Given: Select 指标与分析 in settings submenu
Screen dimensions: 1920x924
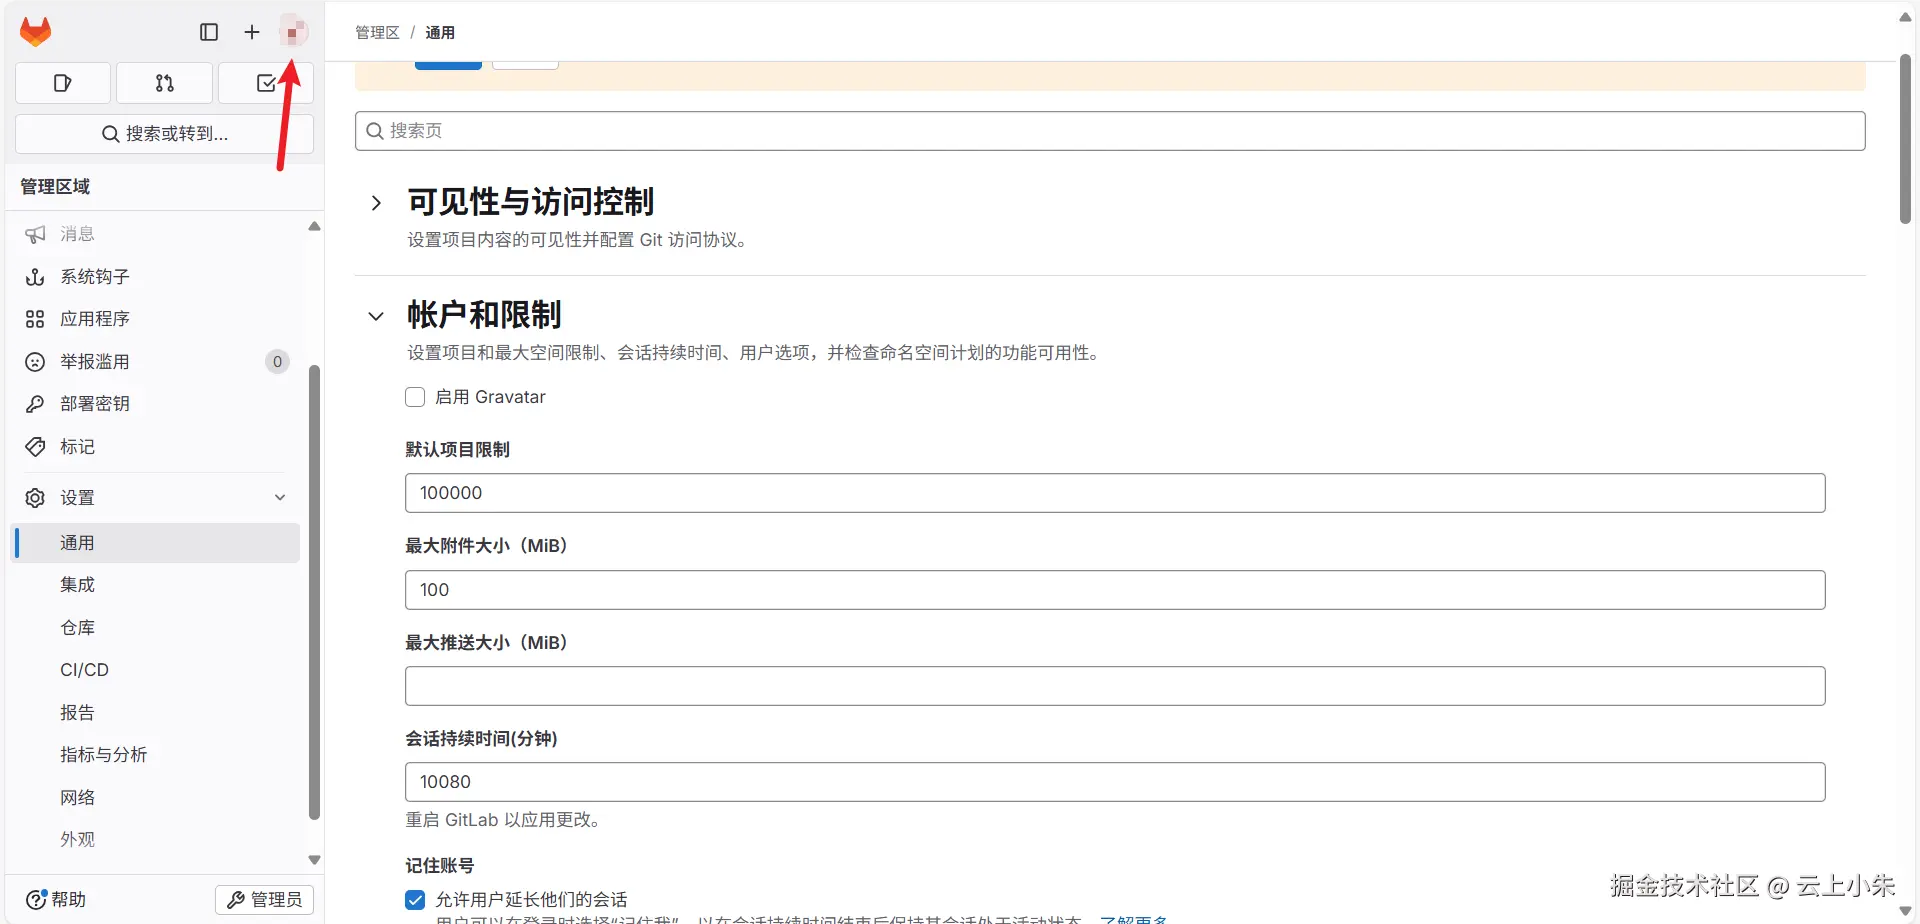Looking at the screenshot, I should click(x=157, y=755).
